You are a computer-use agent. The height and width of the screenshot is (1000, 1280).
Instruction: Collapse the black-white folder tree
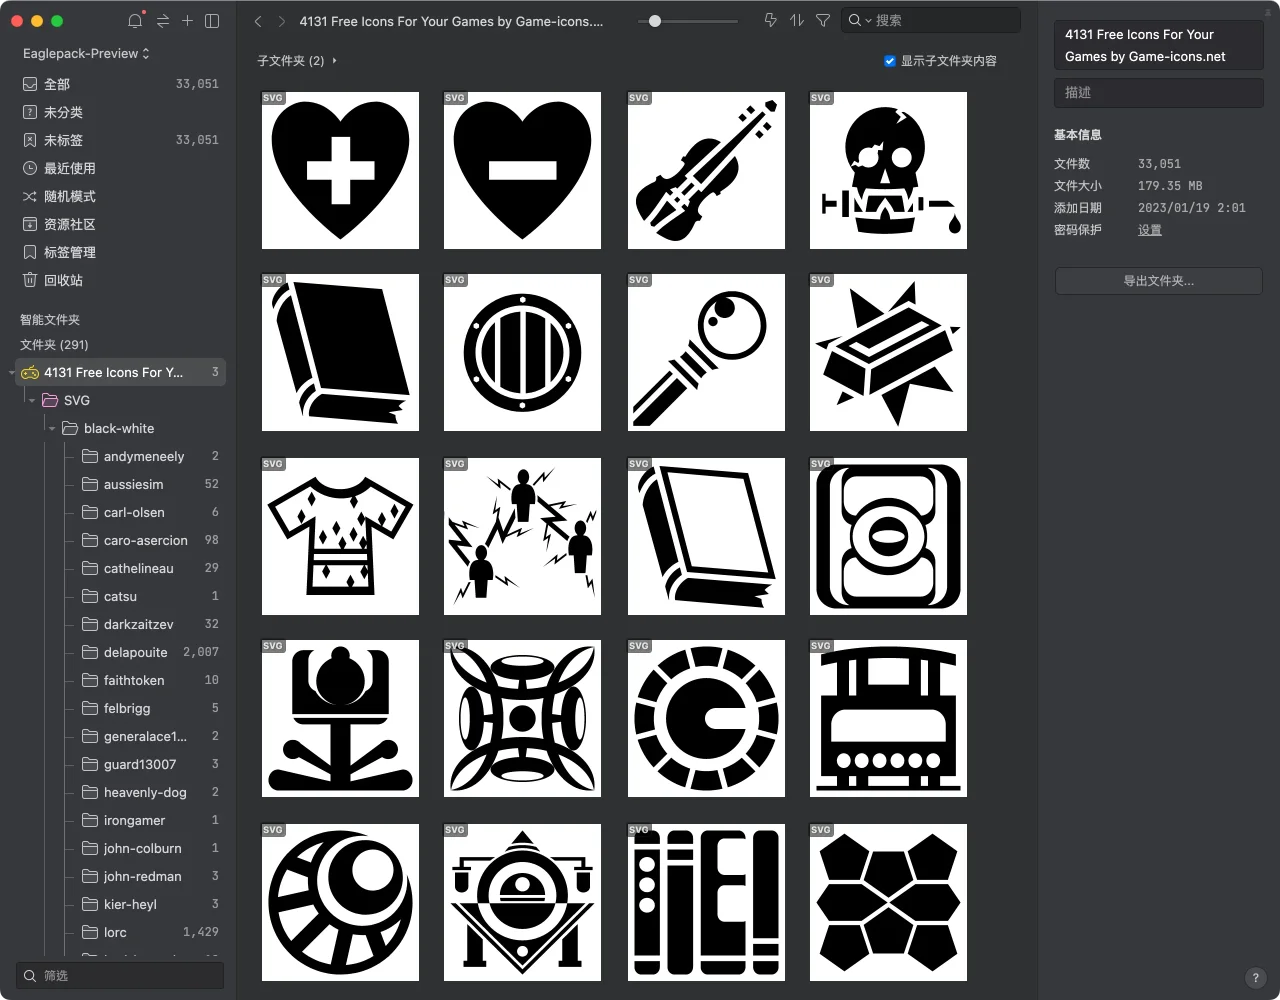coord(52,428)
